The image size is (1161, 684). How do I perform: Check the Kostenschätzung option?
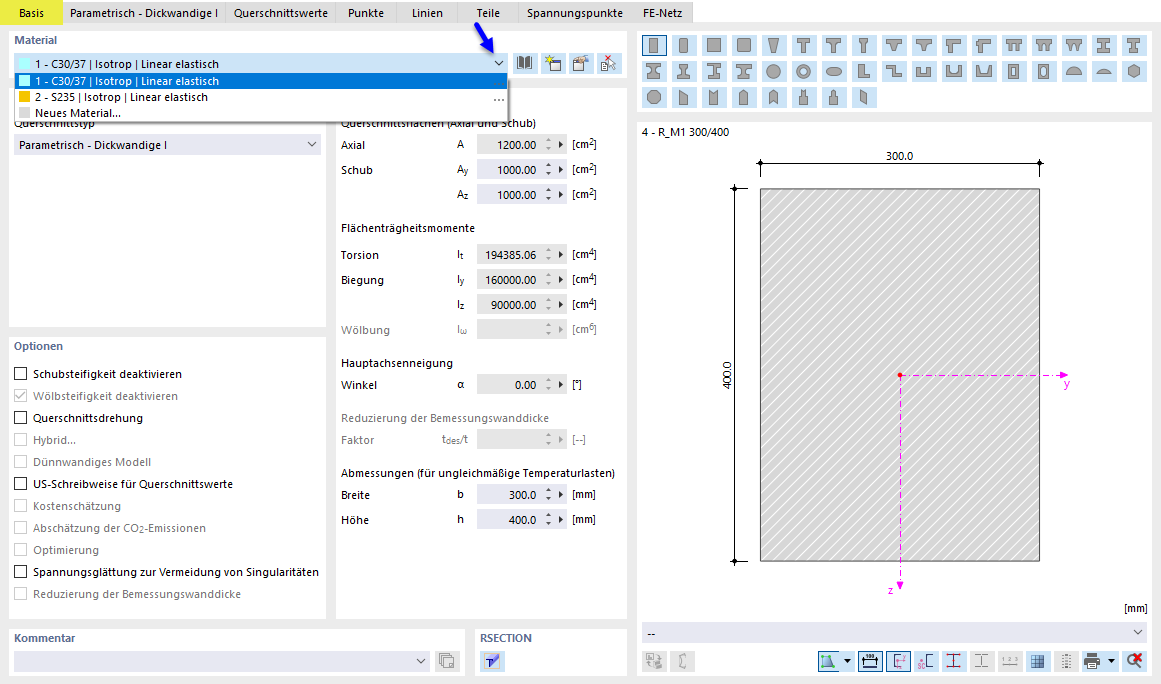pos(21,506)
